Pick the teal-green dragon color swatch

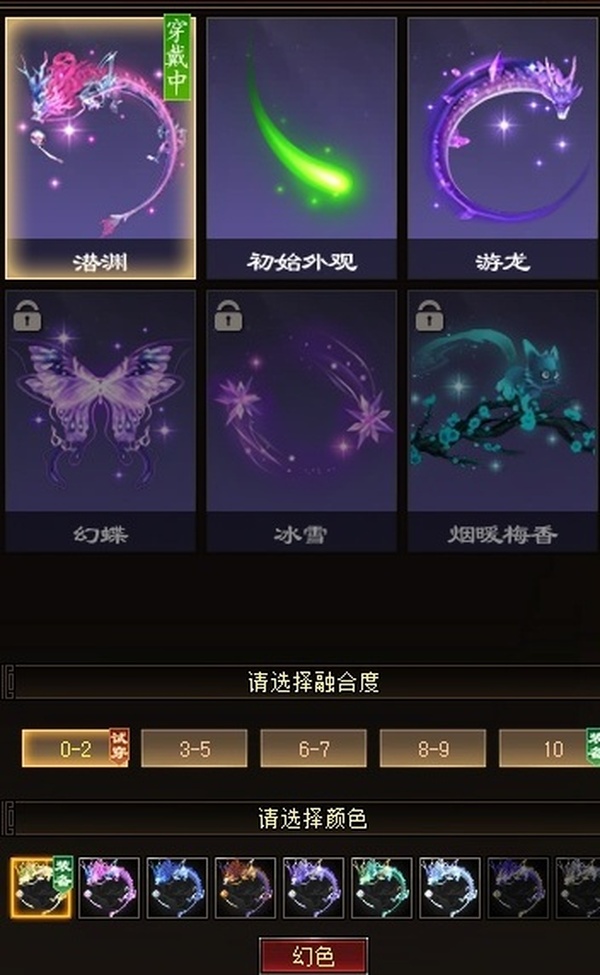(x=381, y=888)
